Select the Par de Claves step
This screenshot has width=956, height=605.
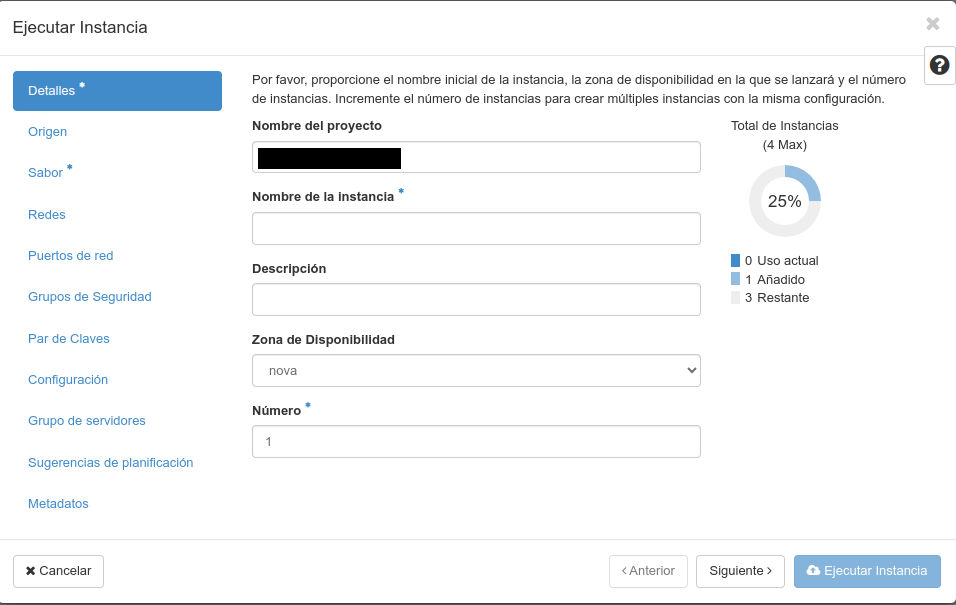(68, 338)
